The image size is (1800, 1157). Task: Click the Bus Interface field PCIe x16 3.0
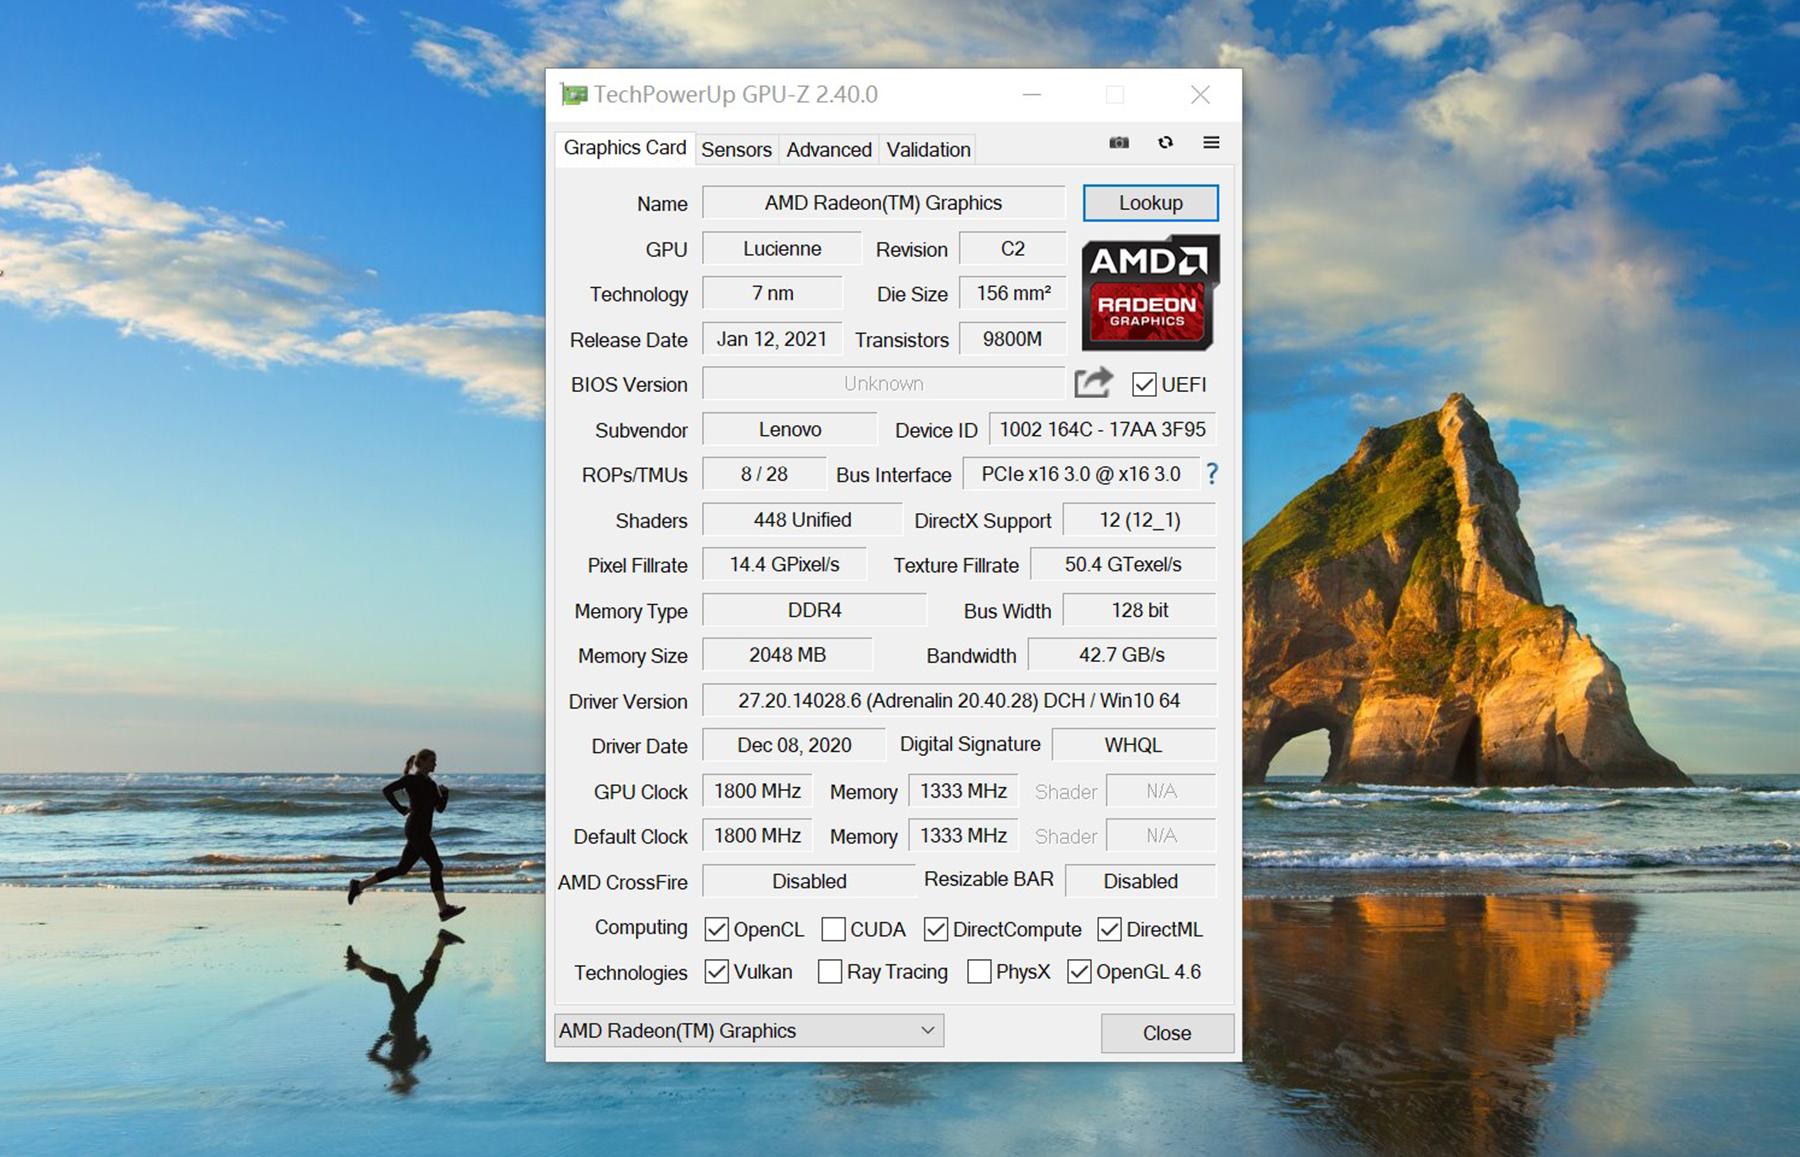pyautogui.click(x=1081, y=475)
